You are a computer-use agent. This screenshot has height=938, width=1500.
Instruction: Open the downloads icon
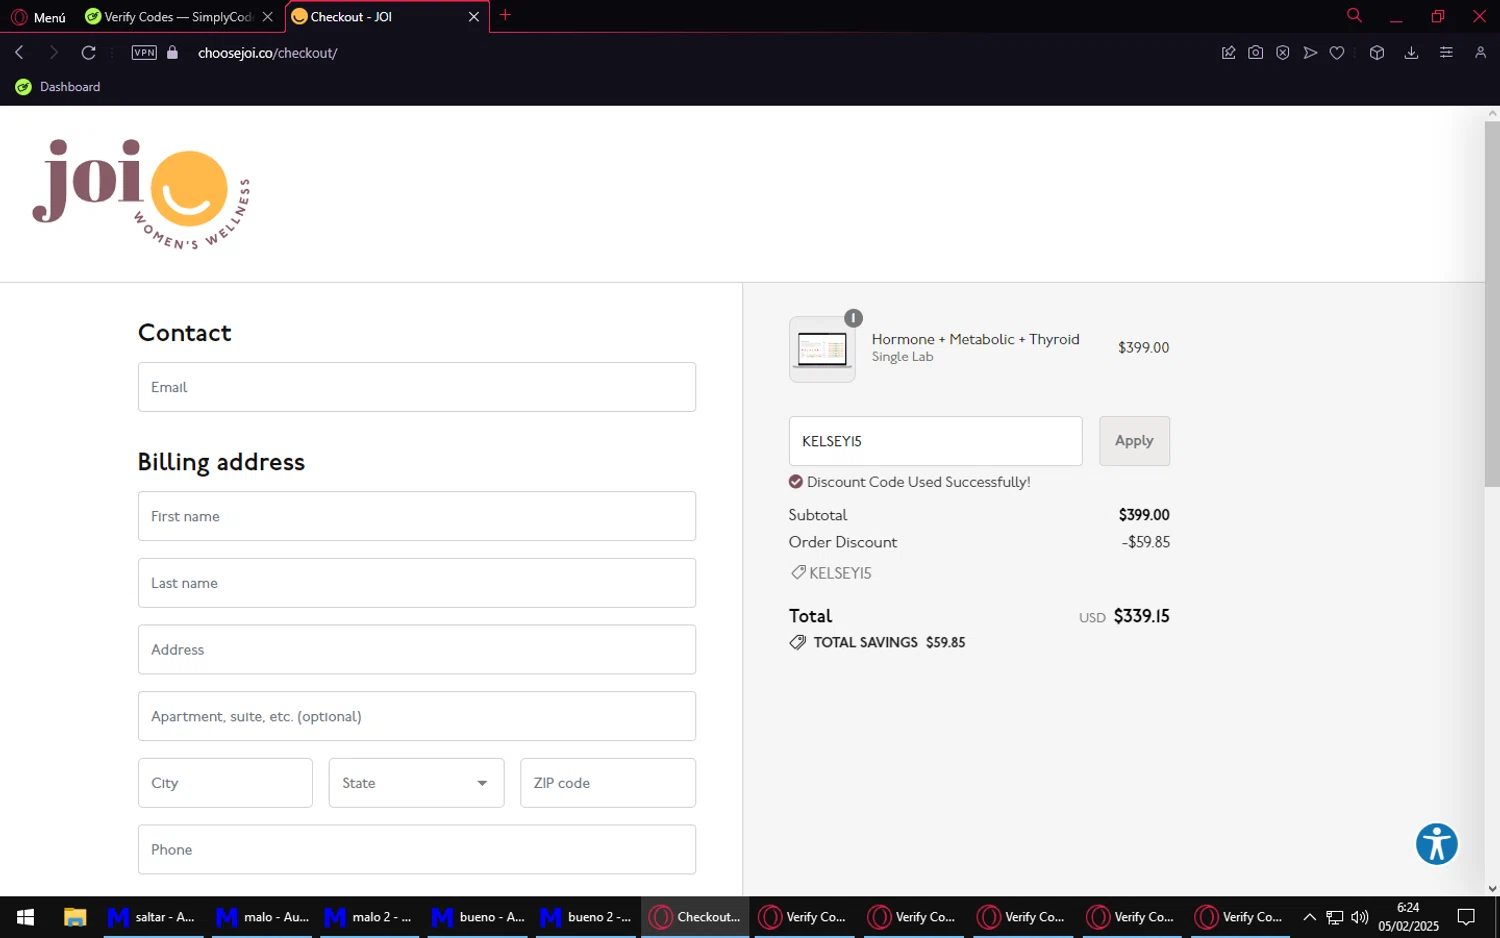[x=1411, y=53]
